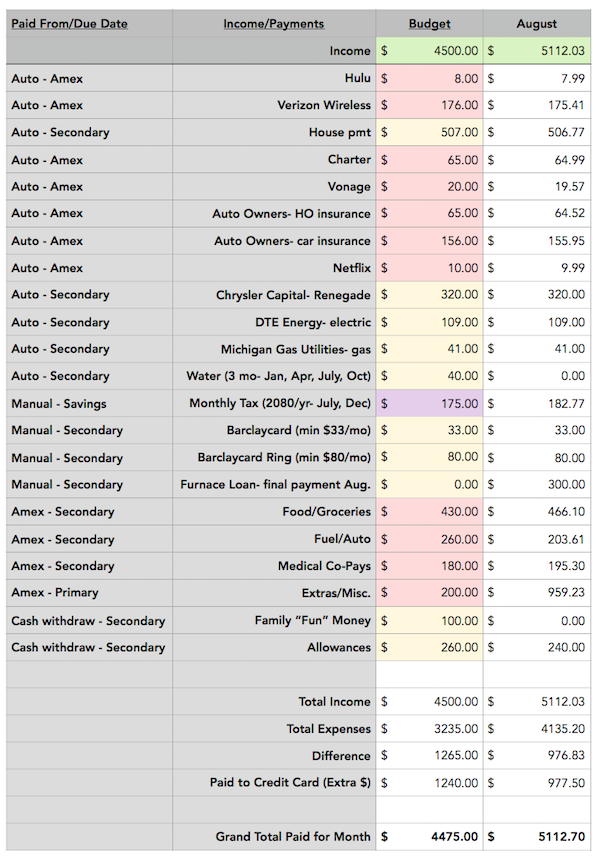The image size is (600, 860).
Task: Click the Amex - Primary cell
Action: click(x=89, y=593)
